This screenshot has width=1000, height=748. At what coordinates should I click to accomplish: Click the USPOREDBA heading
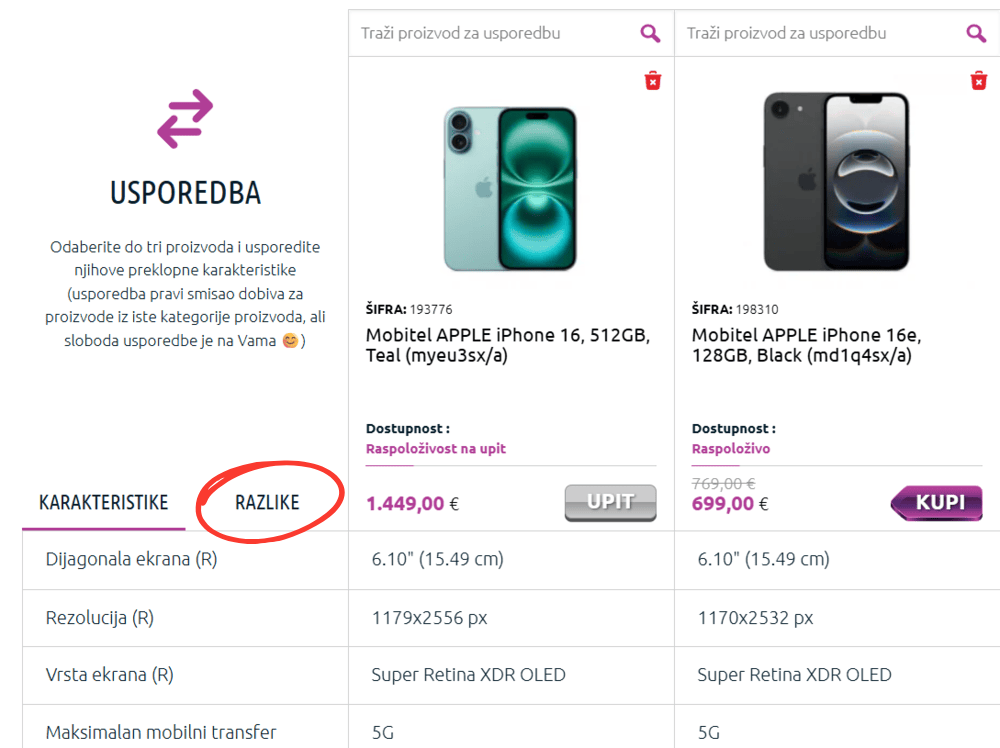185,193
